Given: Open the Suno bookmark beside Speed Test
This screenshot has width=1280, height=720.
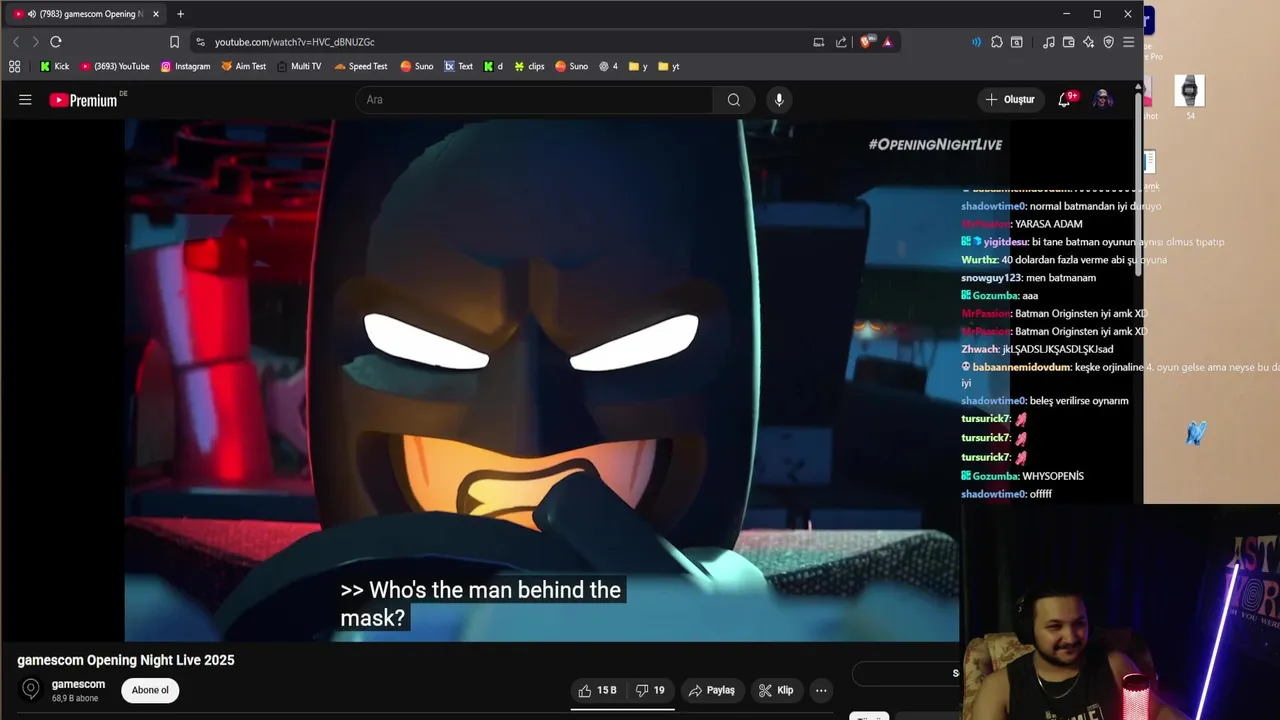Looking at the screenshot, I should click(x=417, y=66).
